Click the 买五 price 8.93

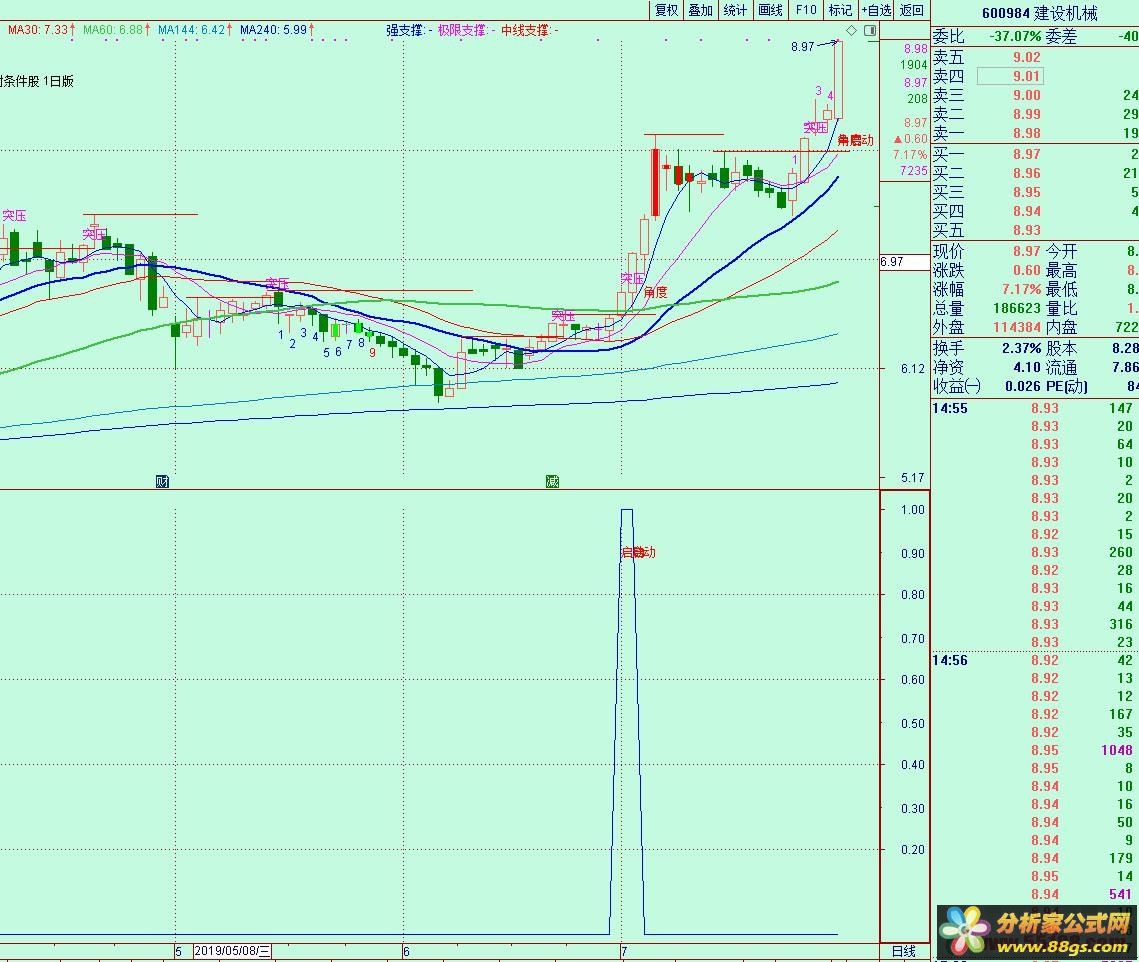click(1026, 230)
